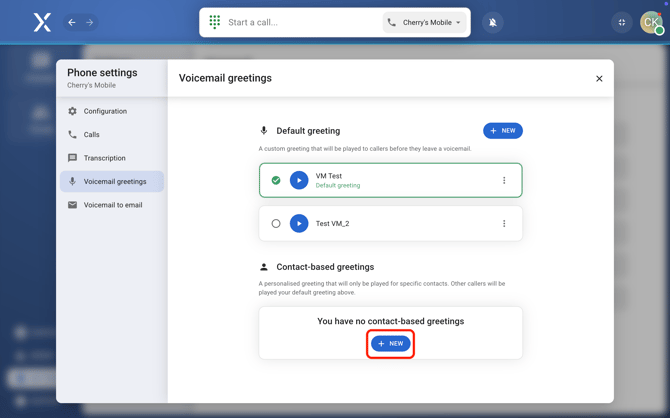Click the notifications muted bell icon
This screenshot has width=670, height=418.
click(493, 22)
